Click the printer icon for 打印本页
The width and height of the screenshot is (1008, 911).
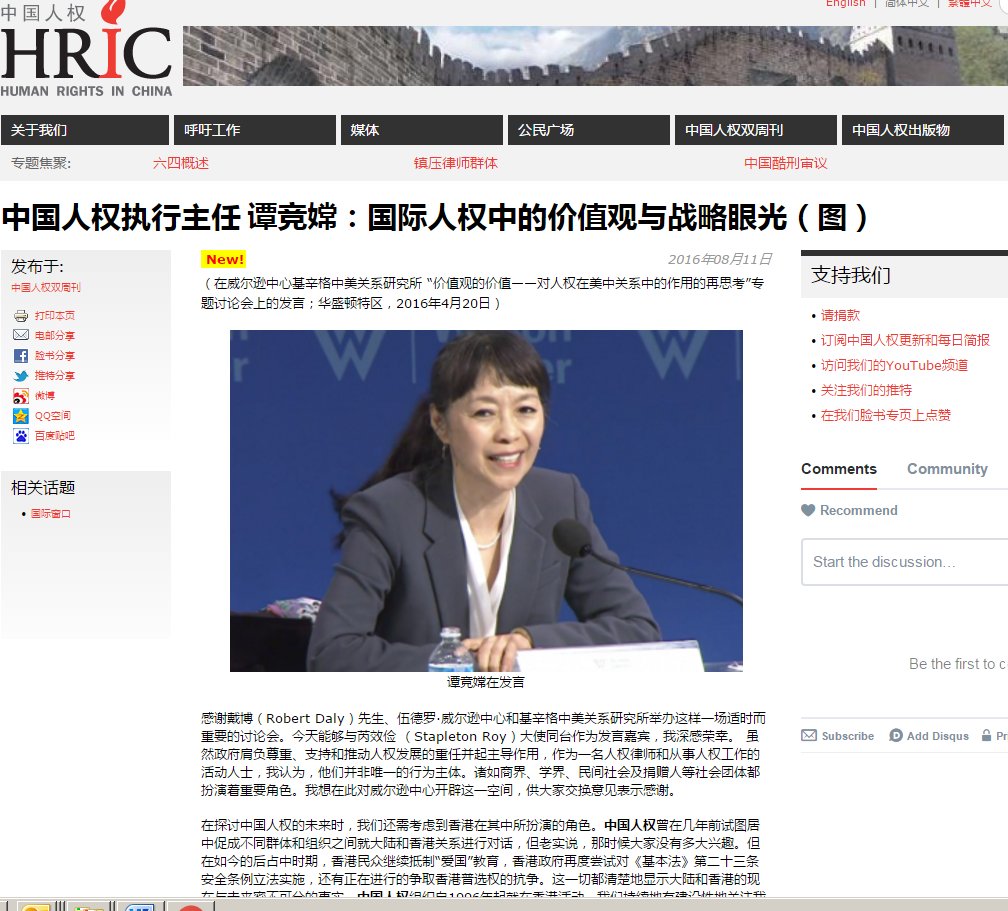(21, 316)
